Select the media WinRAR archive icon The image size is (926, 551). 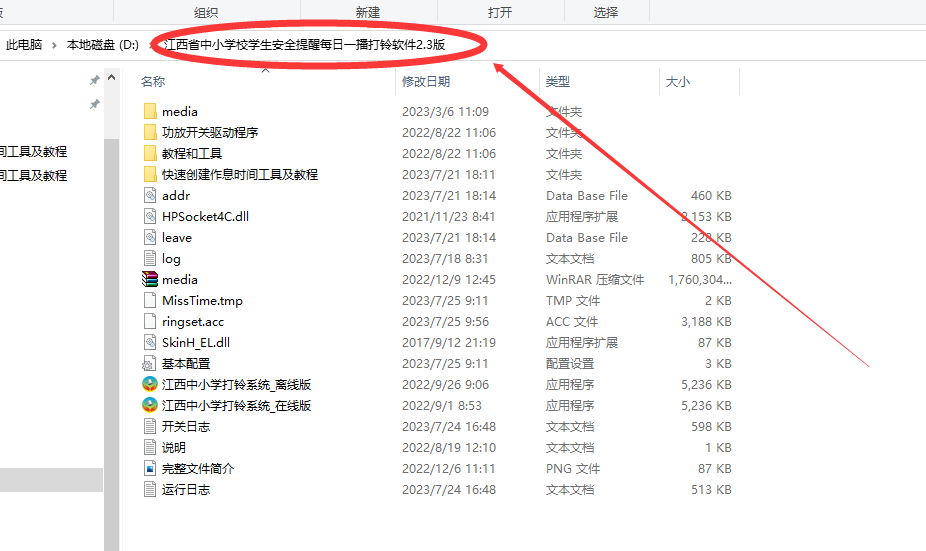tap(150, 279)
